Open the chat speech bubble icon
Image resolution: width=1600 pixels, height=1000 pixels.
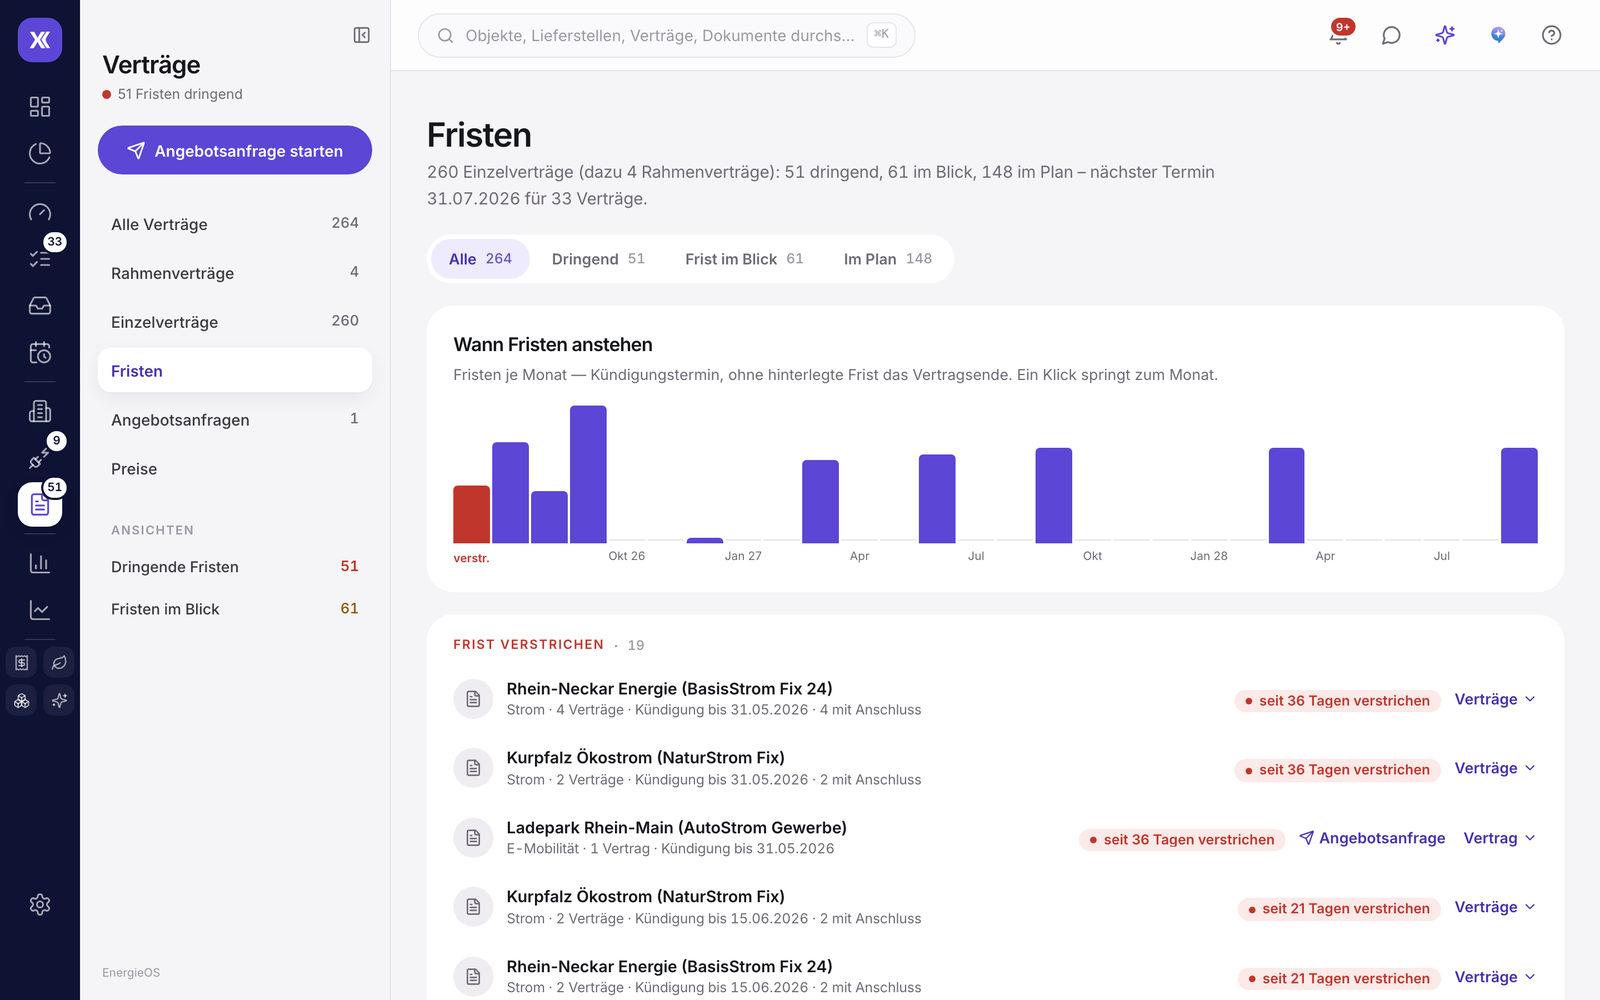[x=1391, y=35]
